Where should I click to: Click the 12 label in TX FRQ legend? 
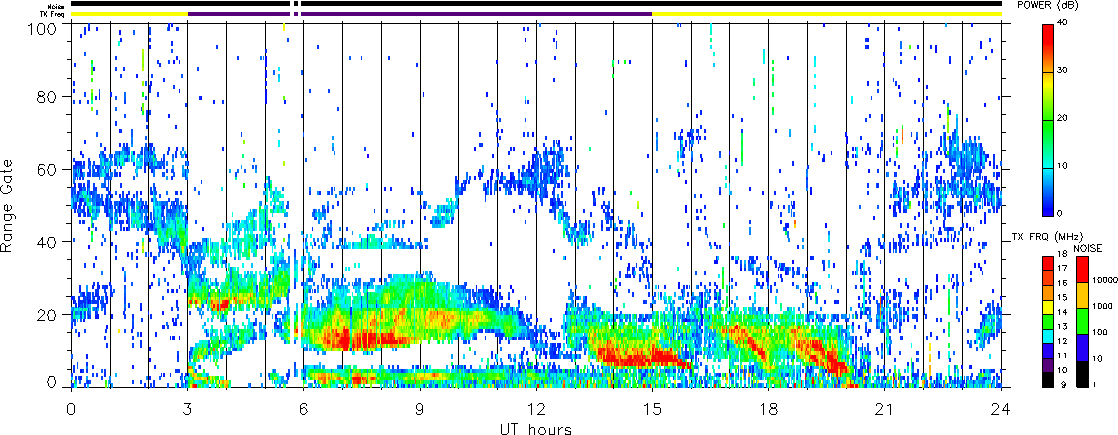(1062, 341)
